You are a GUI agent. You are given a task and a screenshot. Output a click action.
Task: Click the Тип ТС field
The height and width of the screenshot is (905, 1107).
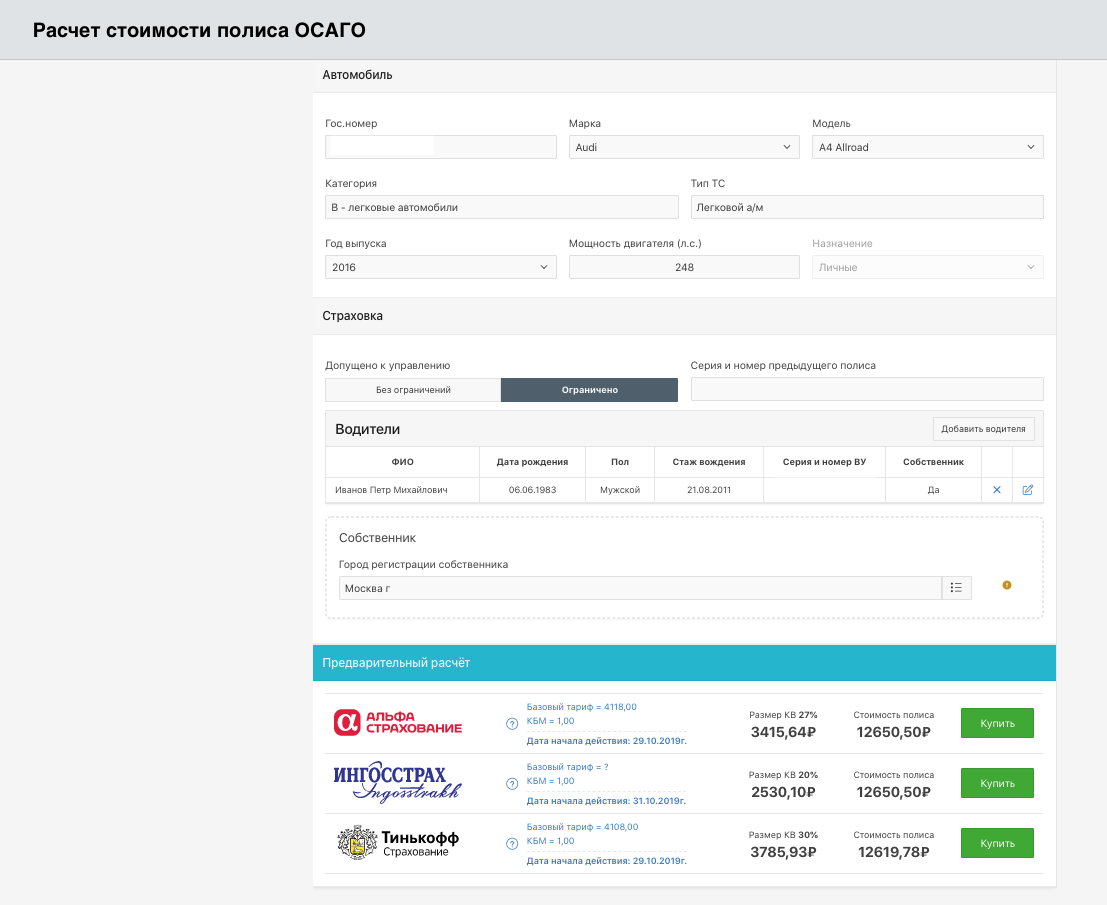point(867,207)
